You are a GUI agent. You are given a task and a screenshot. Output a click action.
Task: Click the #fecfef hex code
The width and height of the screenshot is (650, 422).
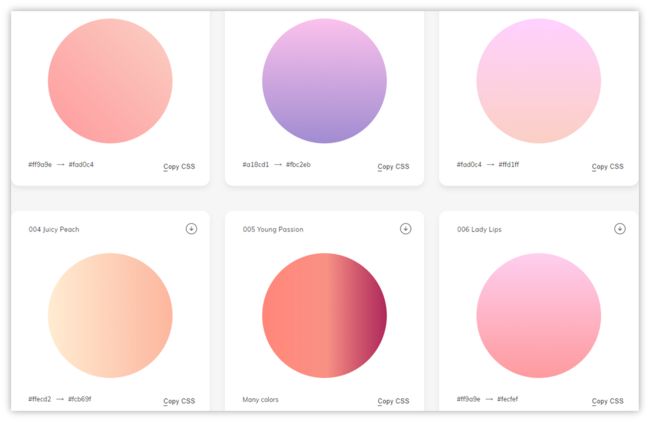tap(508, 399)
